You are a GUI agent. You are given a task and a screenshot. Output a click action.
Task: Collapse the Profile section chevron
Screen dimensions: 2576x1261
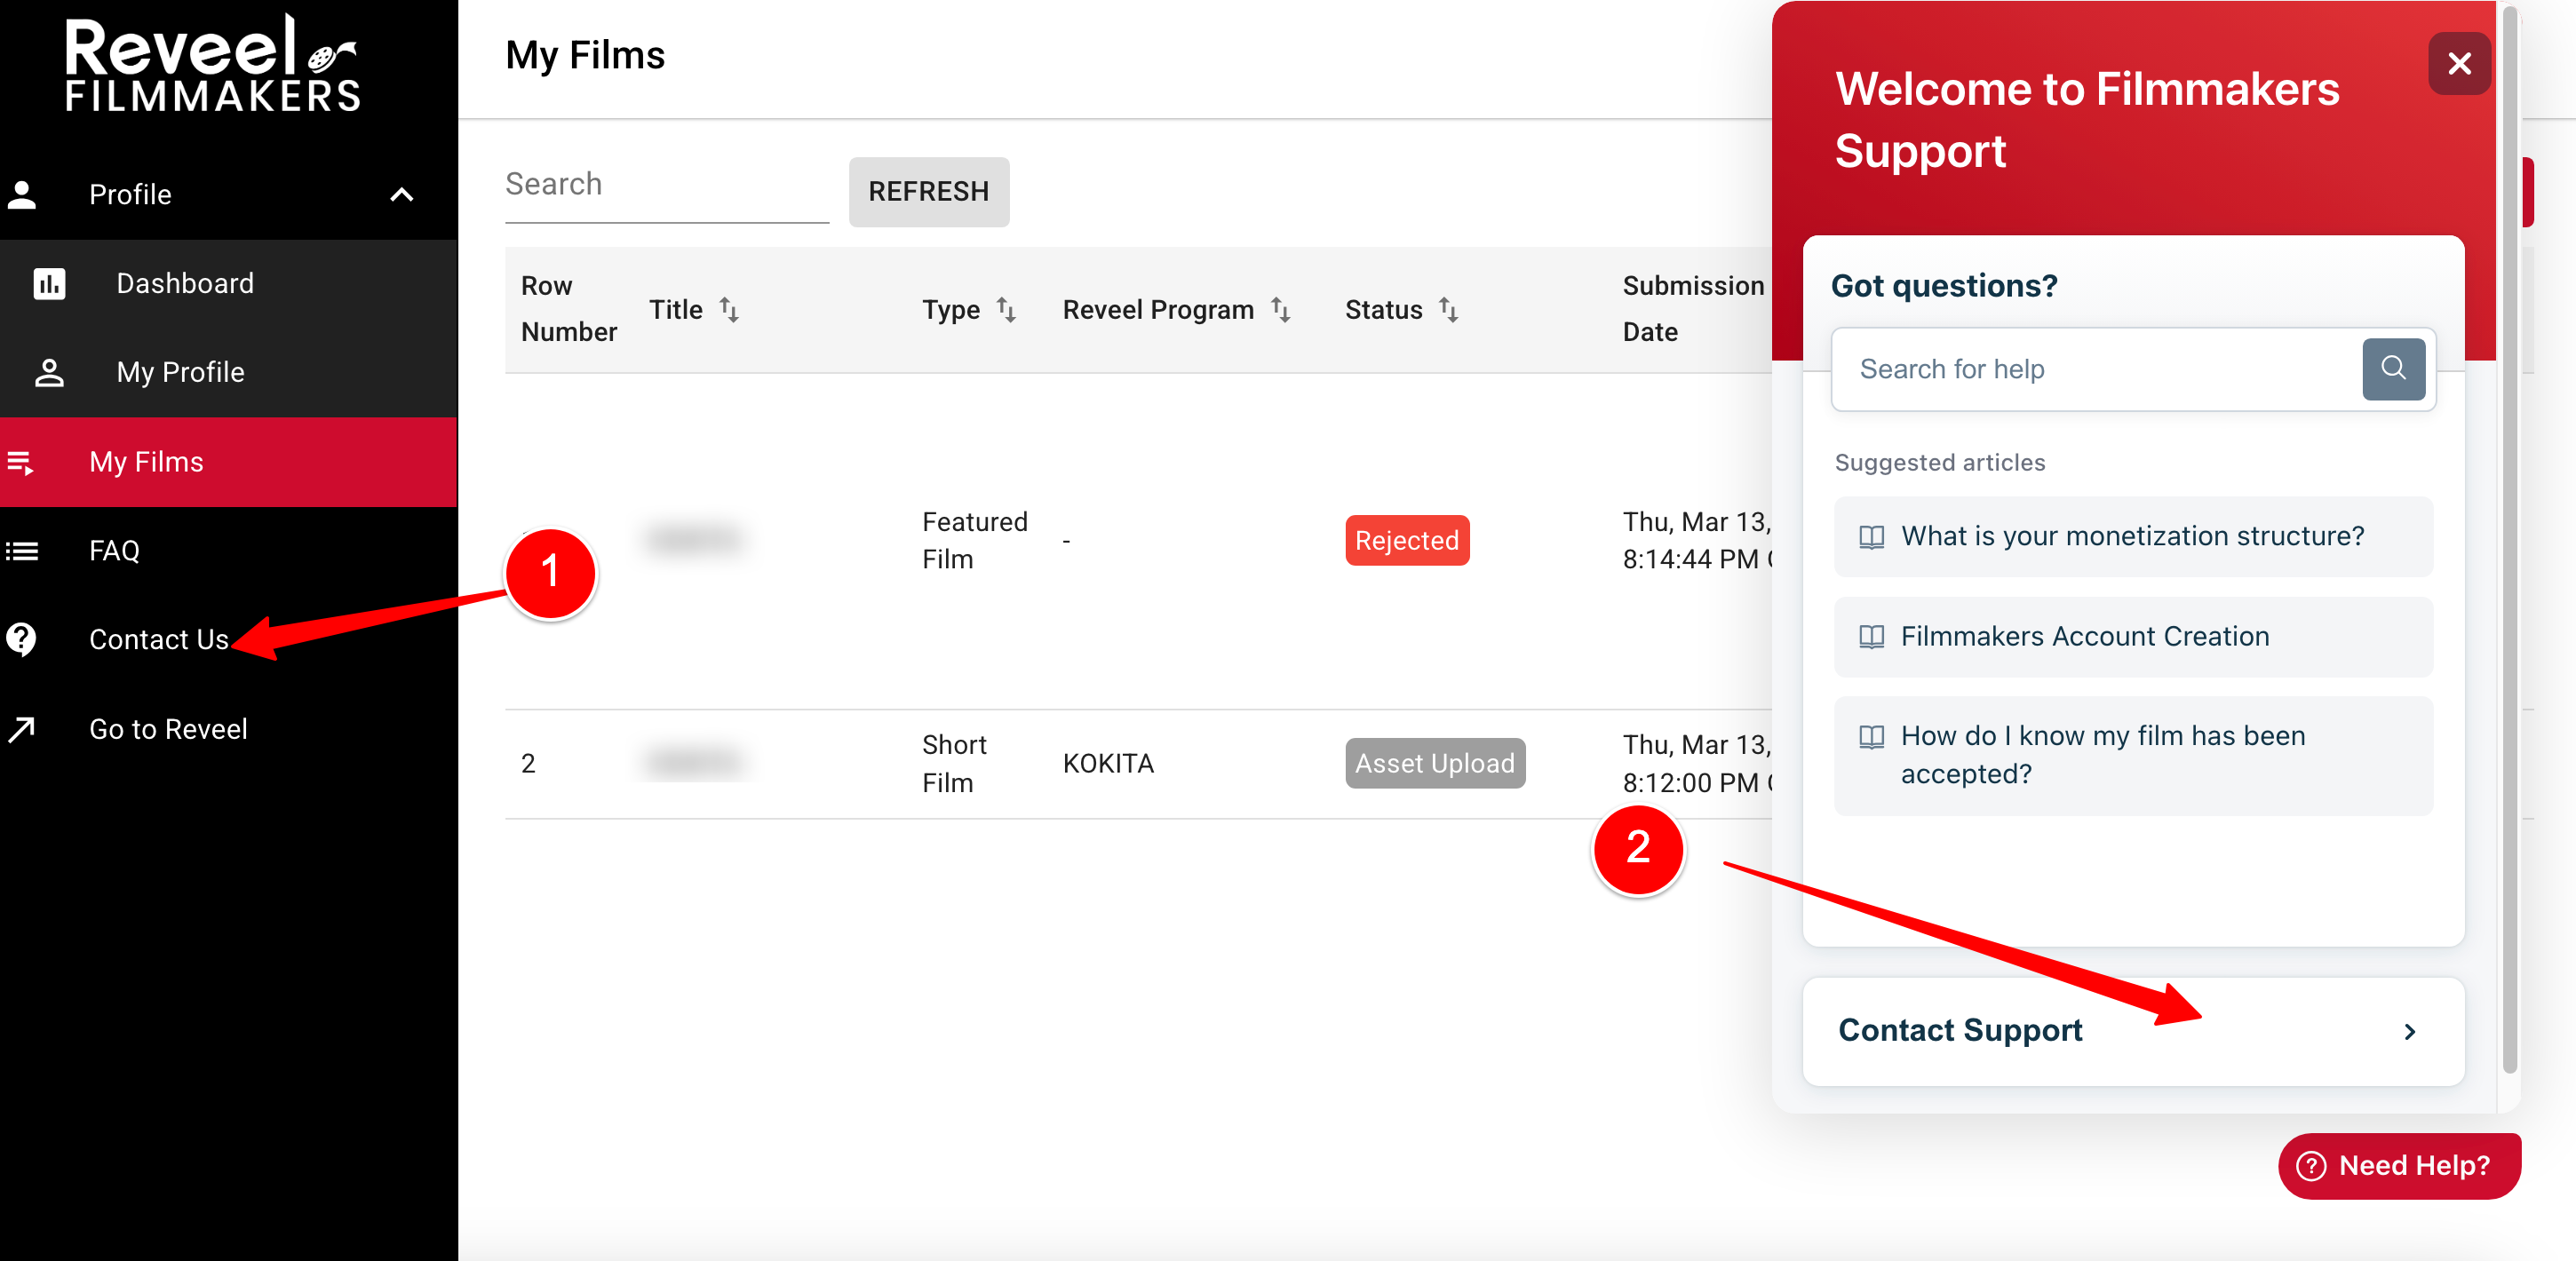(401, 195)
